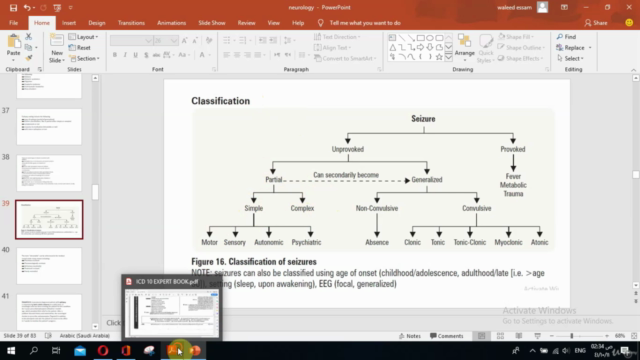640x360 pixels.
Task: Open the Layout dropdown
Action: click(83, 37)
